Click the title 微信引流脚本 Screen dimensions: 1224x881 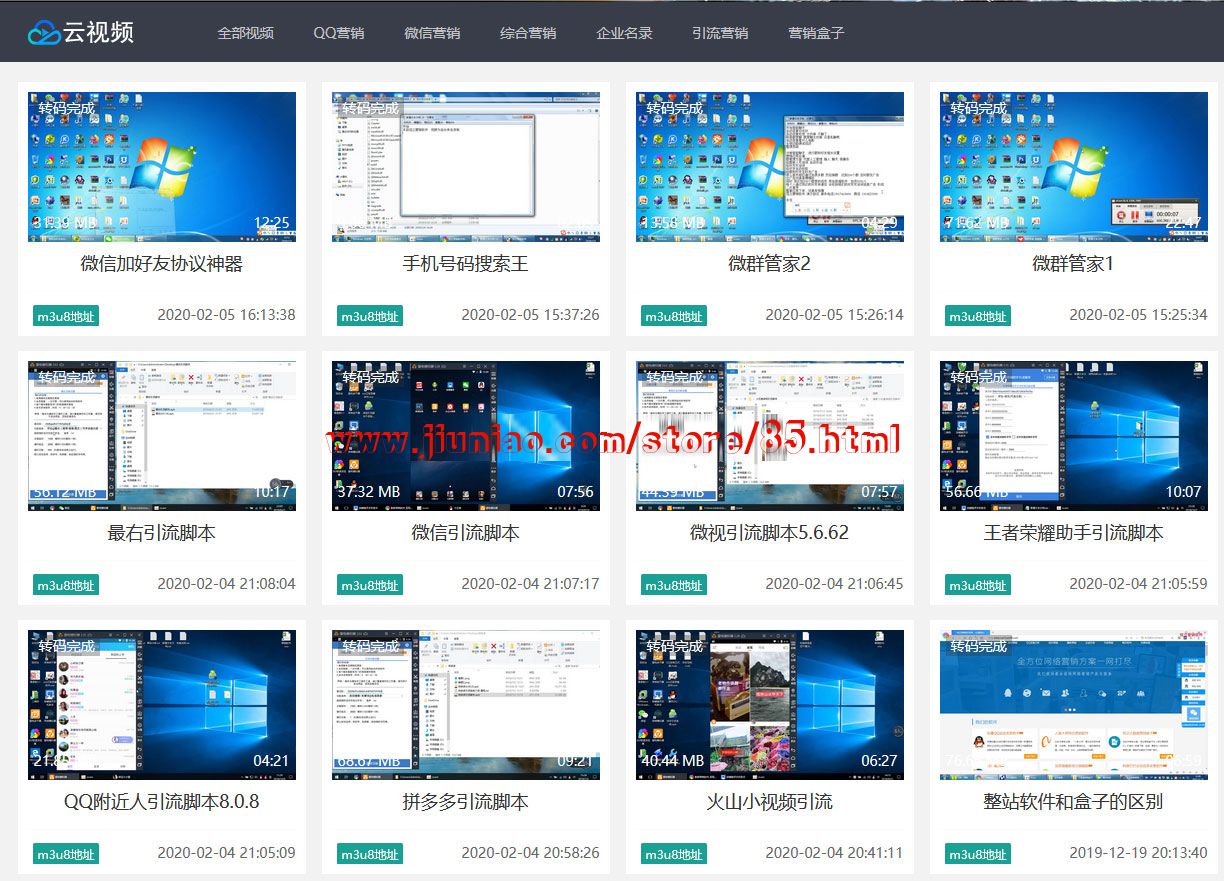(x=466, y=533)
